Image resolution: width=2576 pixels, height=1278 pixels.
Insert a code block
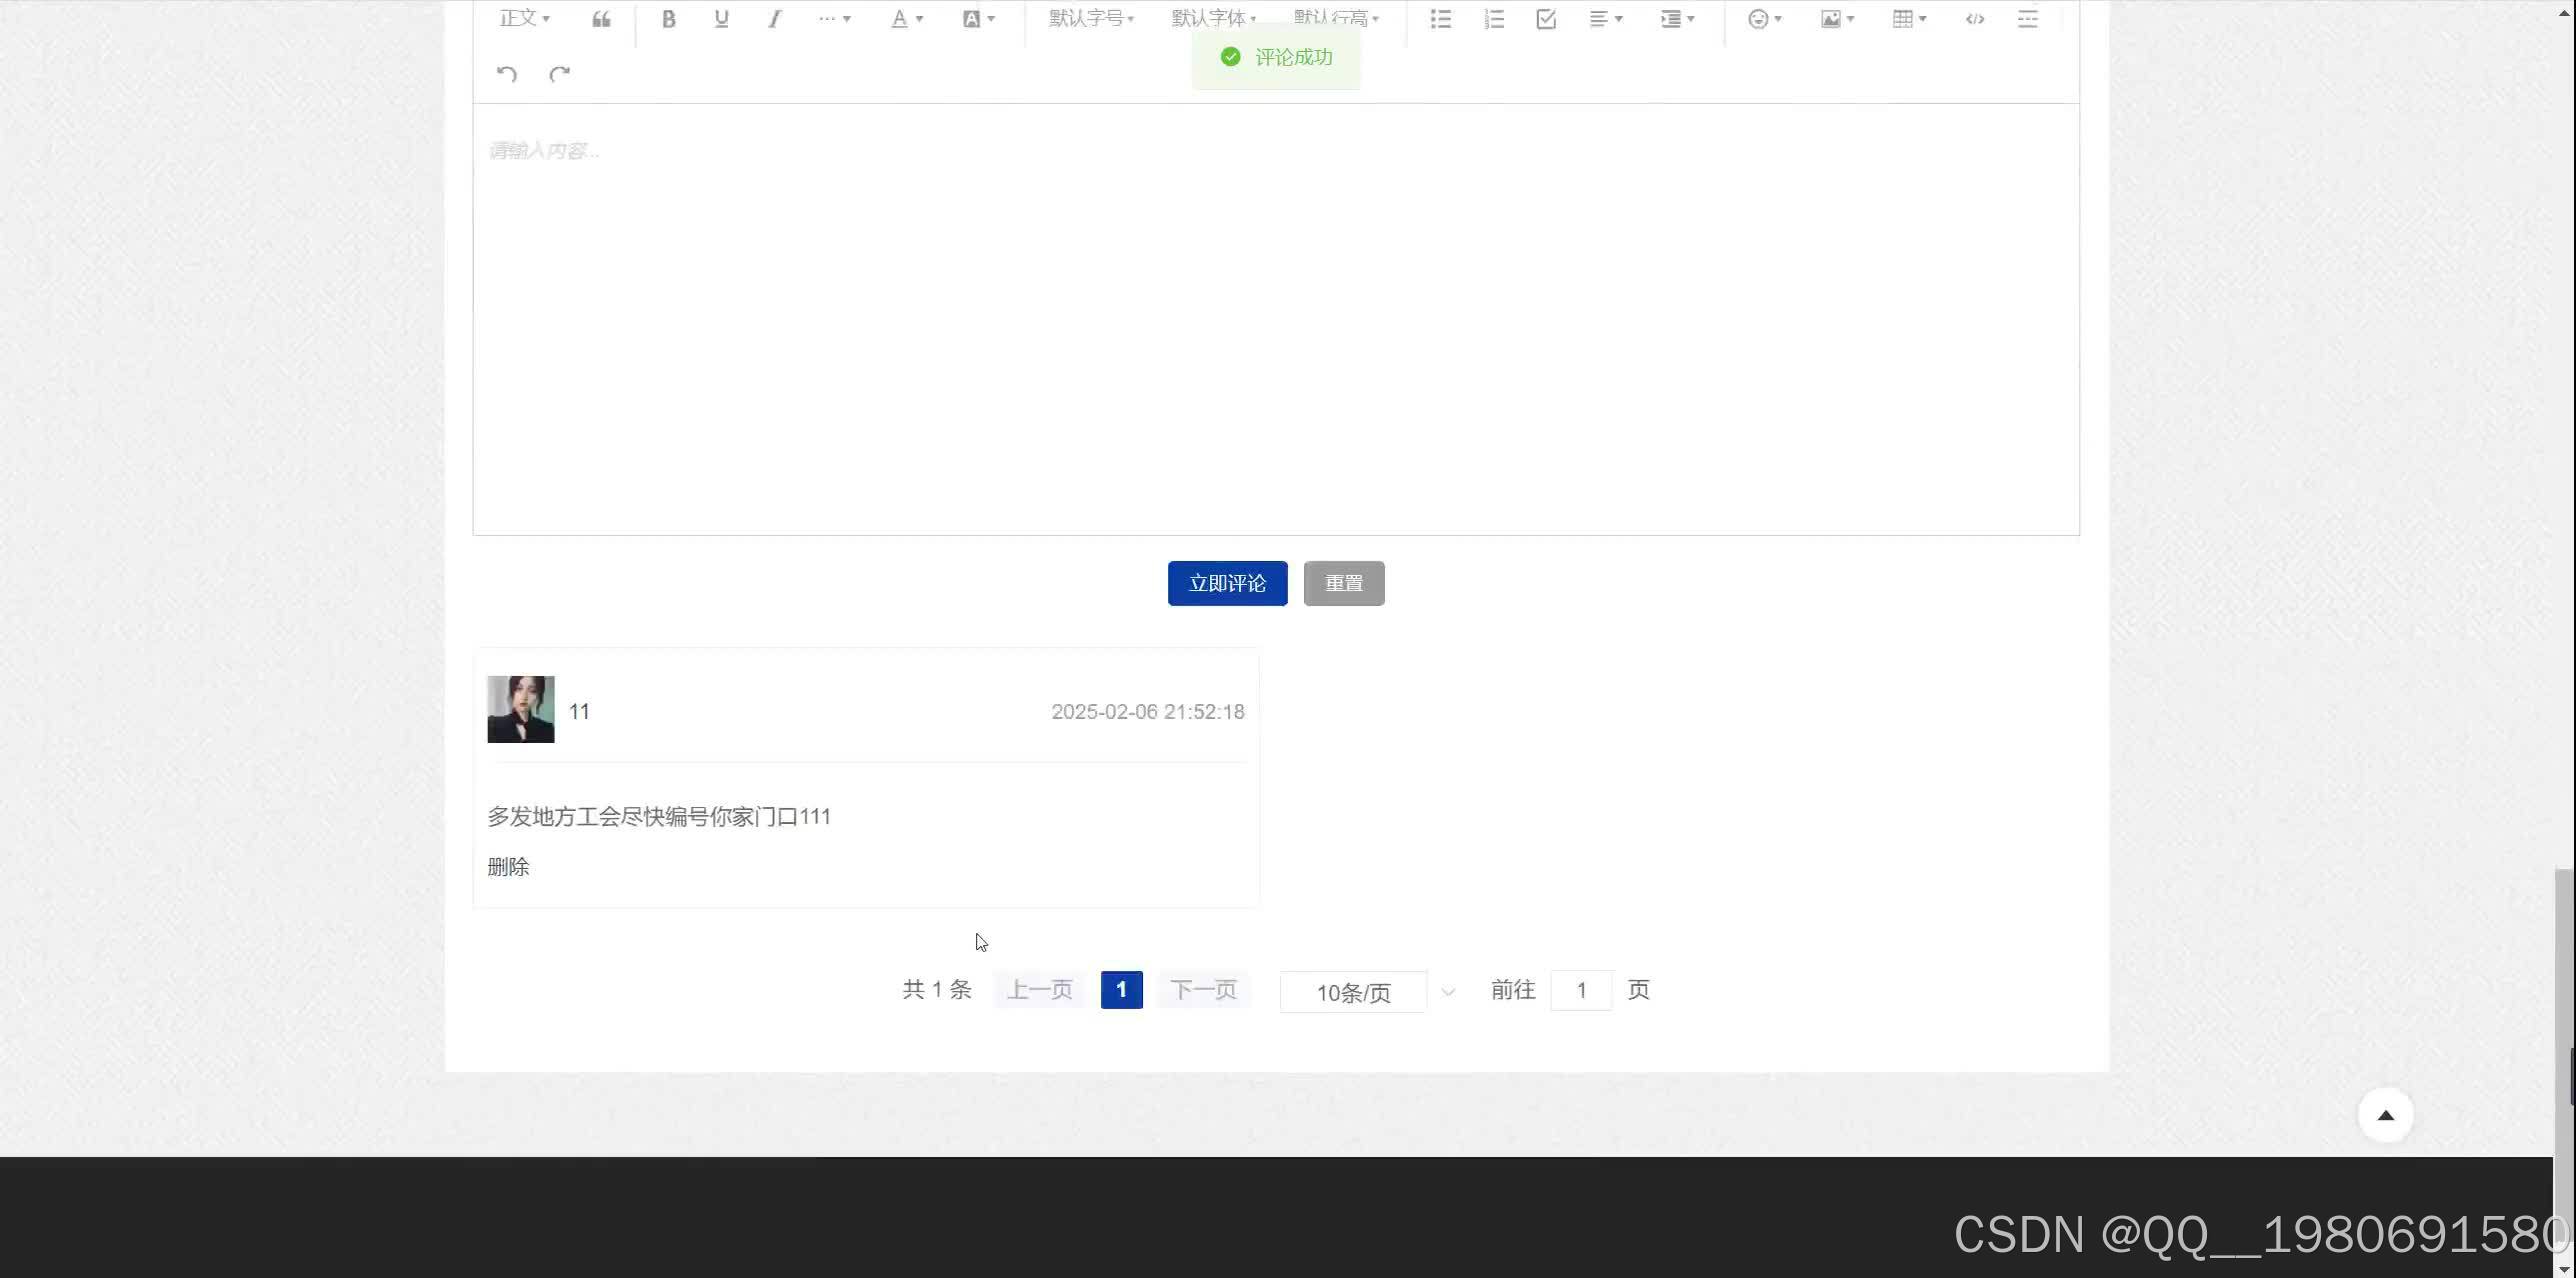pos(1974,19)
